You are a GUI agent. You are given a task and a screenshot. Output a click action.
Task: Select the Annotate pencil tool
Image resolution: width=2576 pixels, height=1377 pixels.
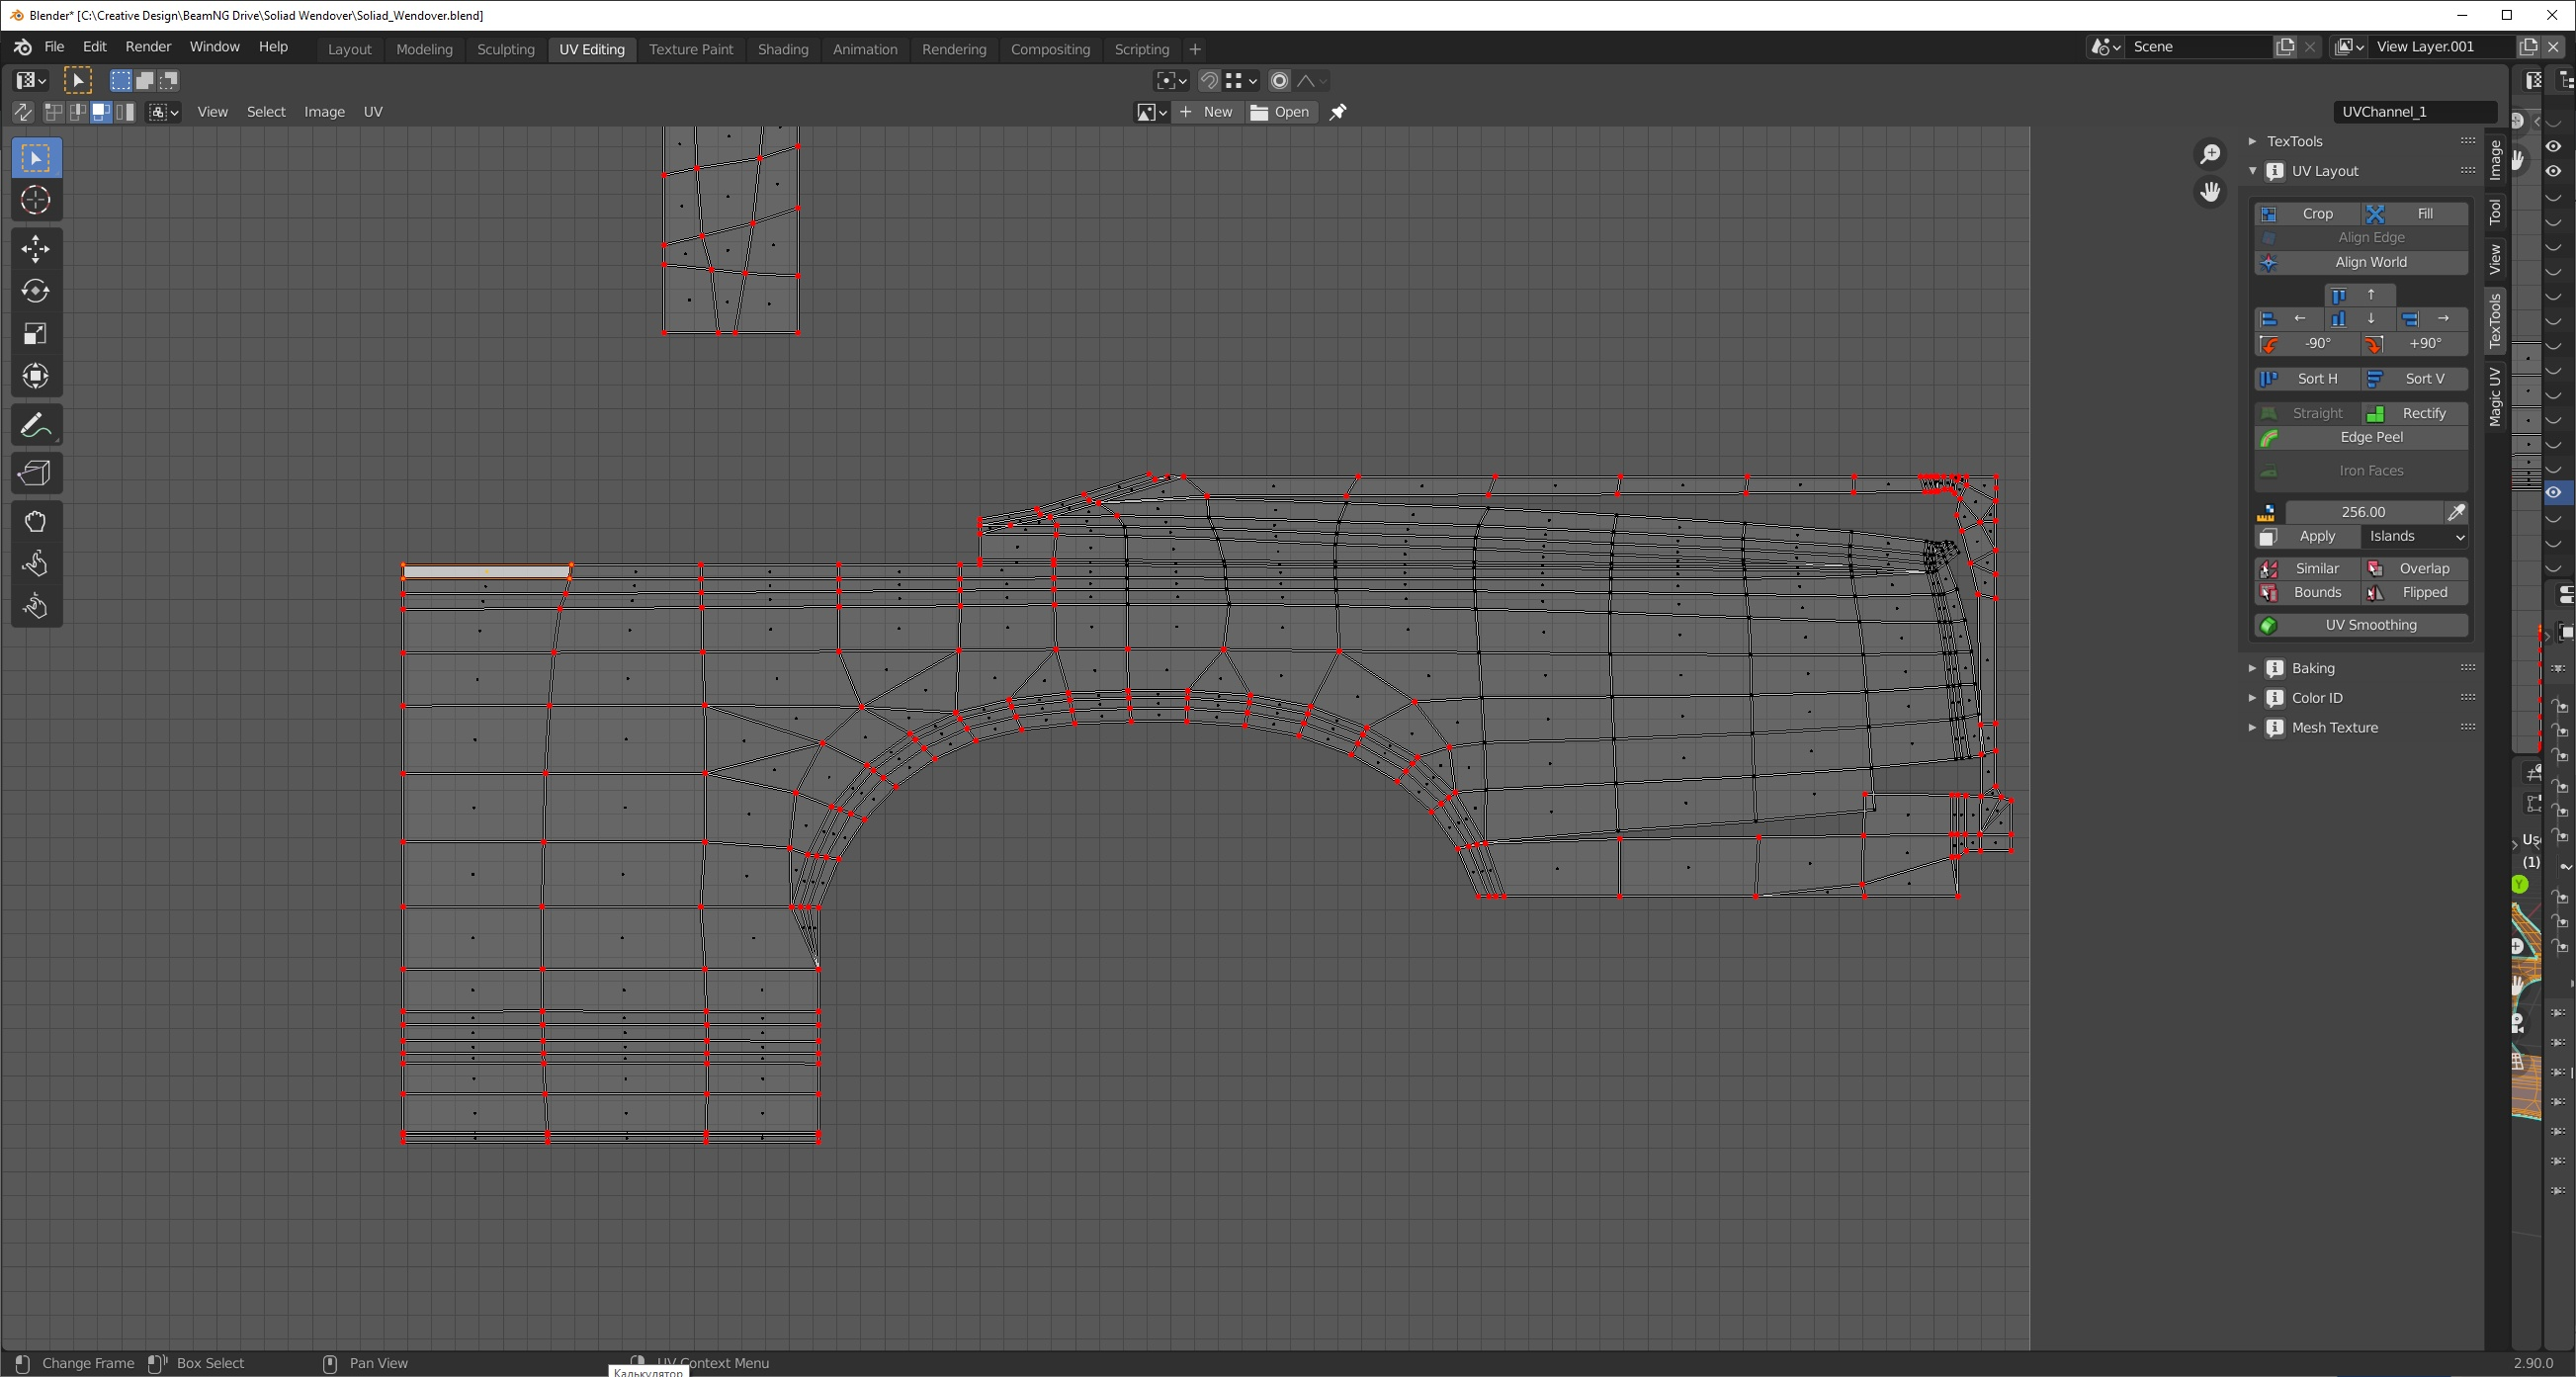coord(36,426)
